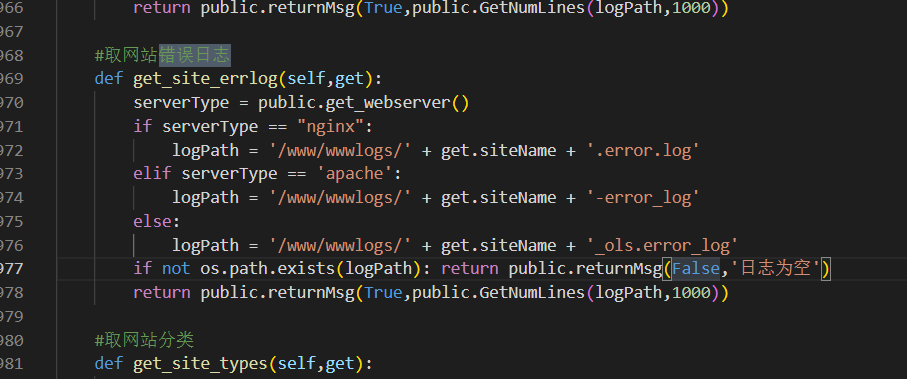Click the 'else:' keyword

coord(157,222)
